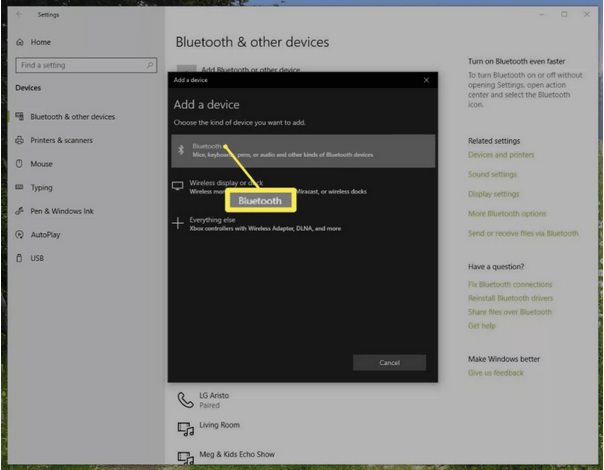The image size is (604, 470).
Task: Click the phone icon for LG Aristo
Action: coord(185,400)
